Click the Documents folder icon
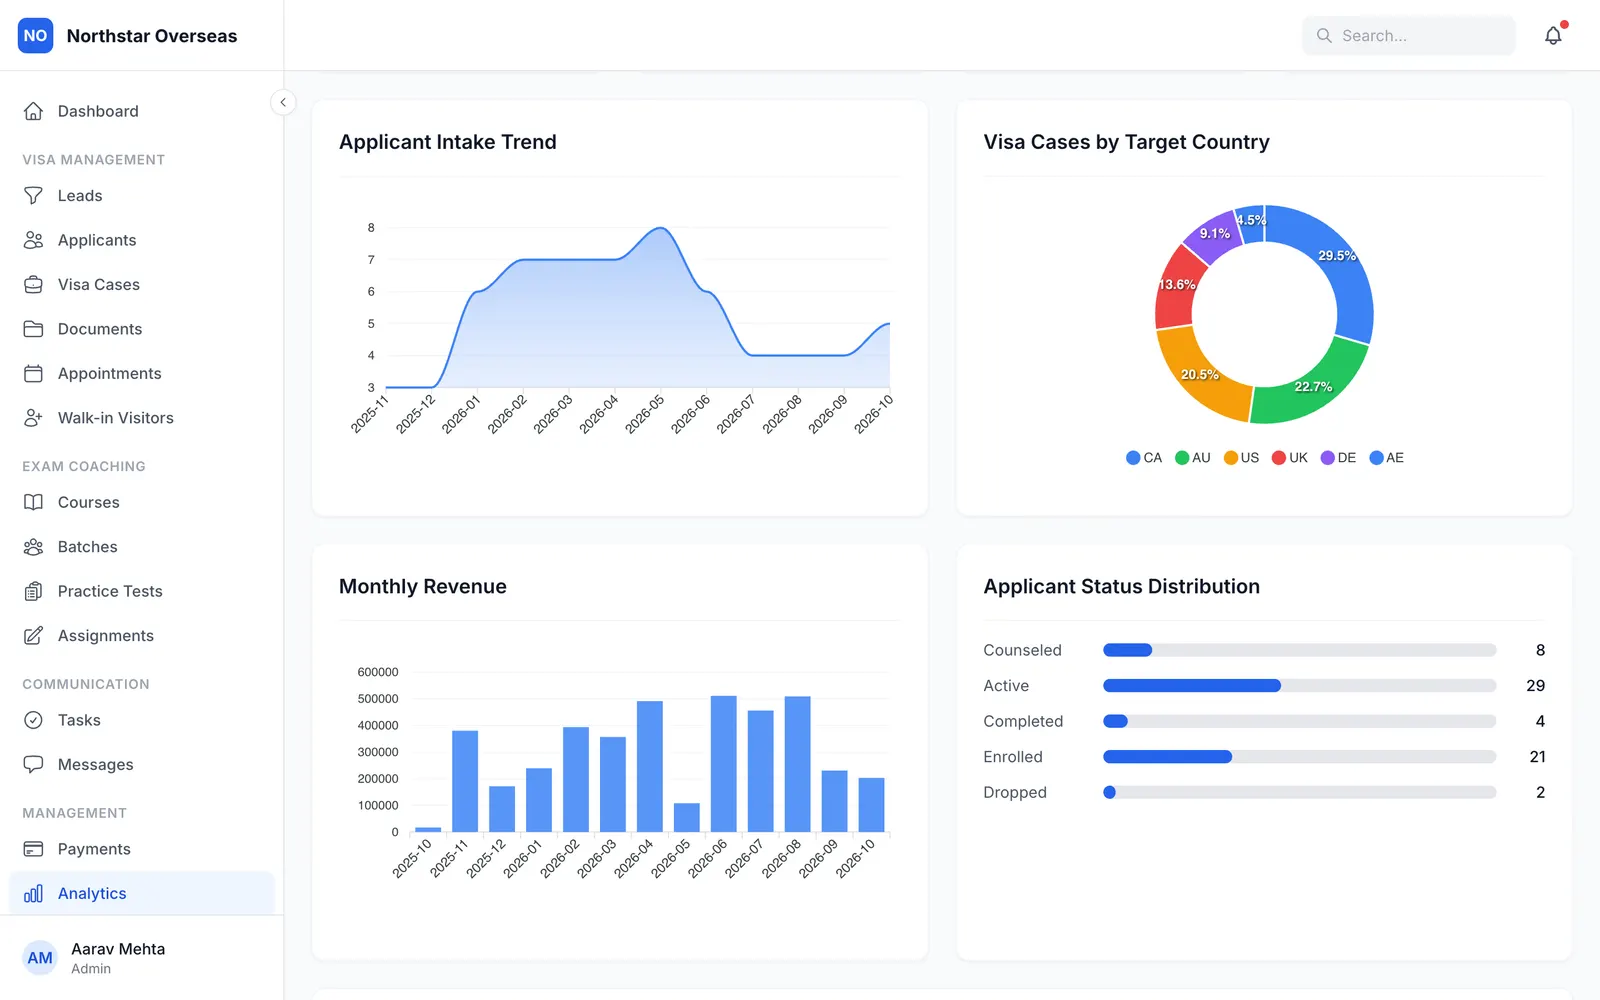The height and width of the screenshot is (1000, 1600). pyautogui.click(x=33, y=329)
